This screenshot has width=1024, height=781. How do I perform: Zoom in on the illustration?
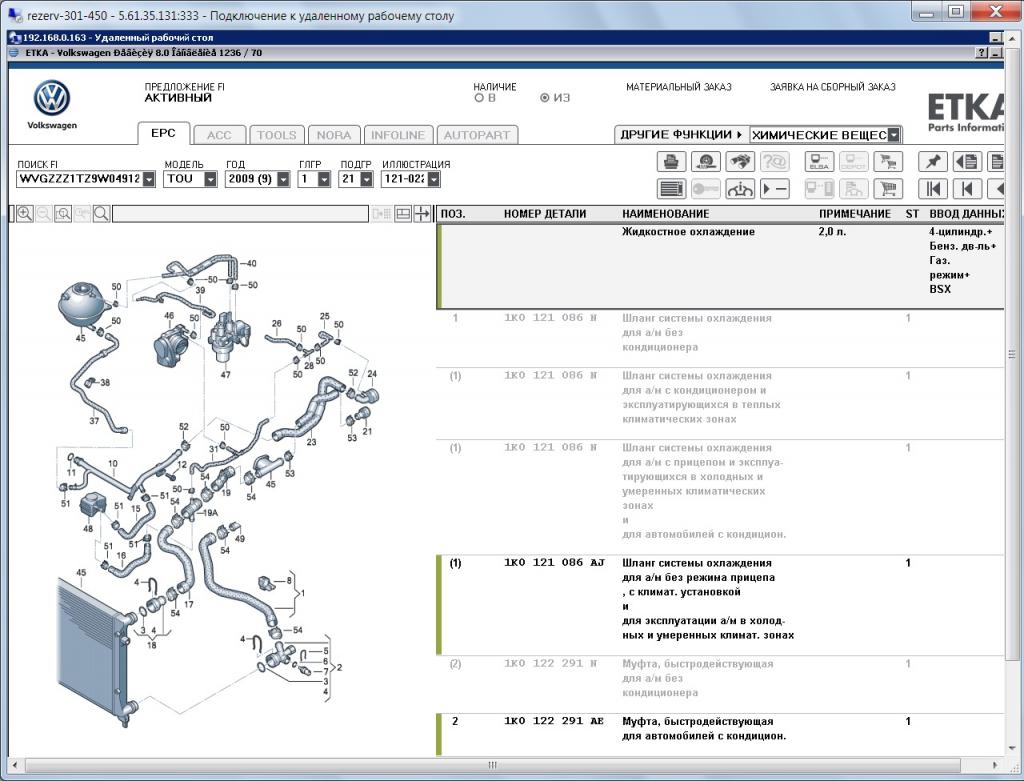point(25,214)
